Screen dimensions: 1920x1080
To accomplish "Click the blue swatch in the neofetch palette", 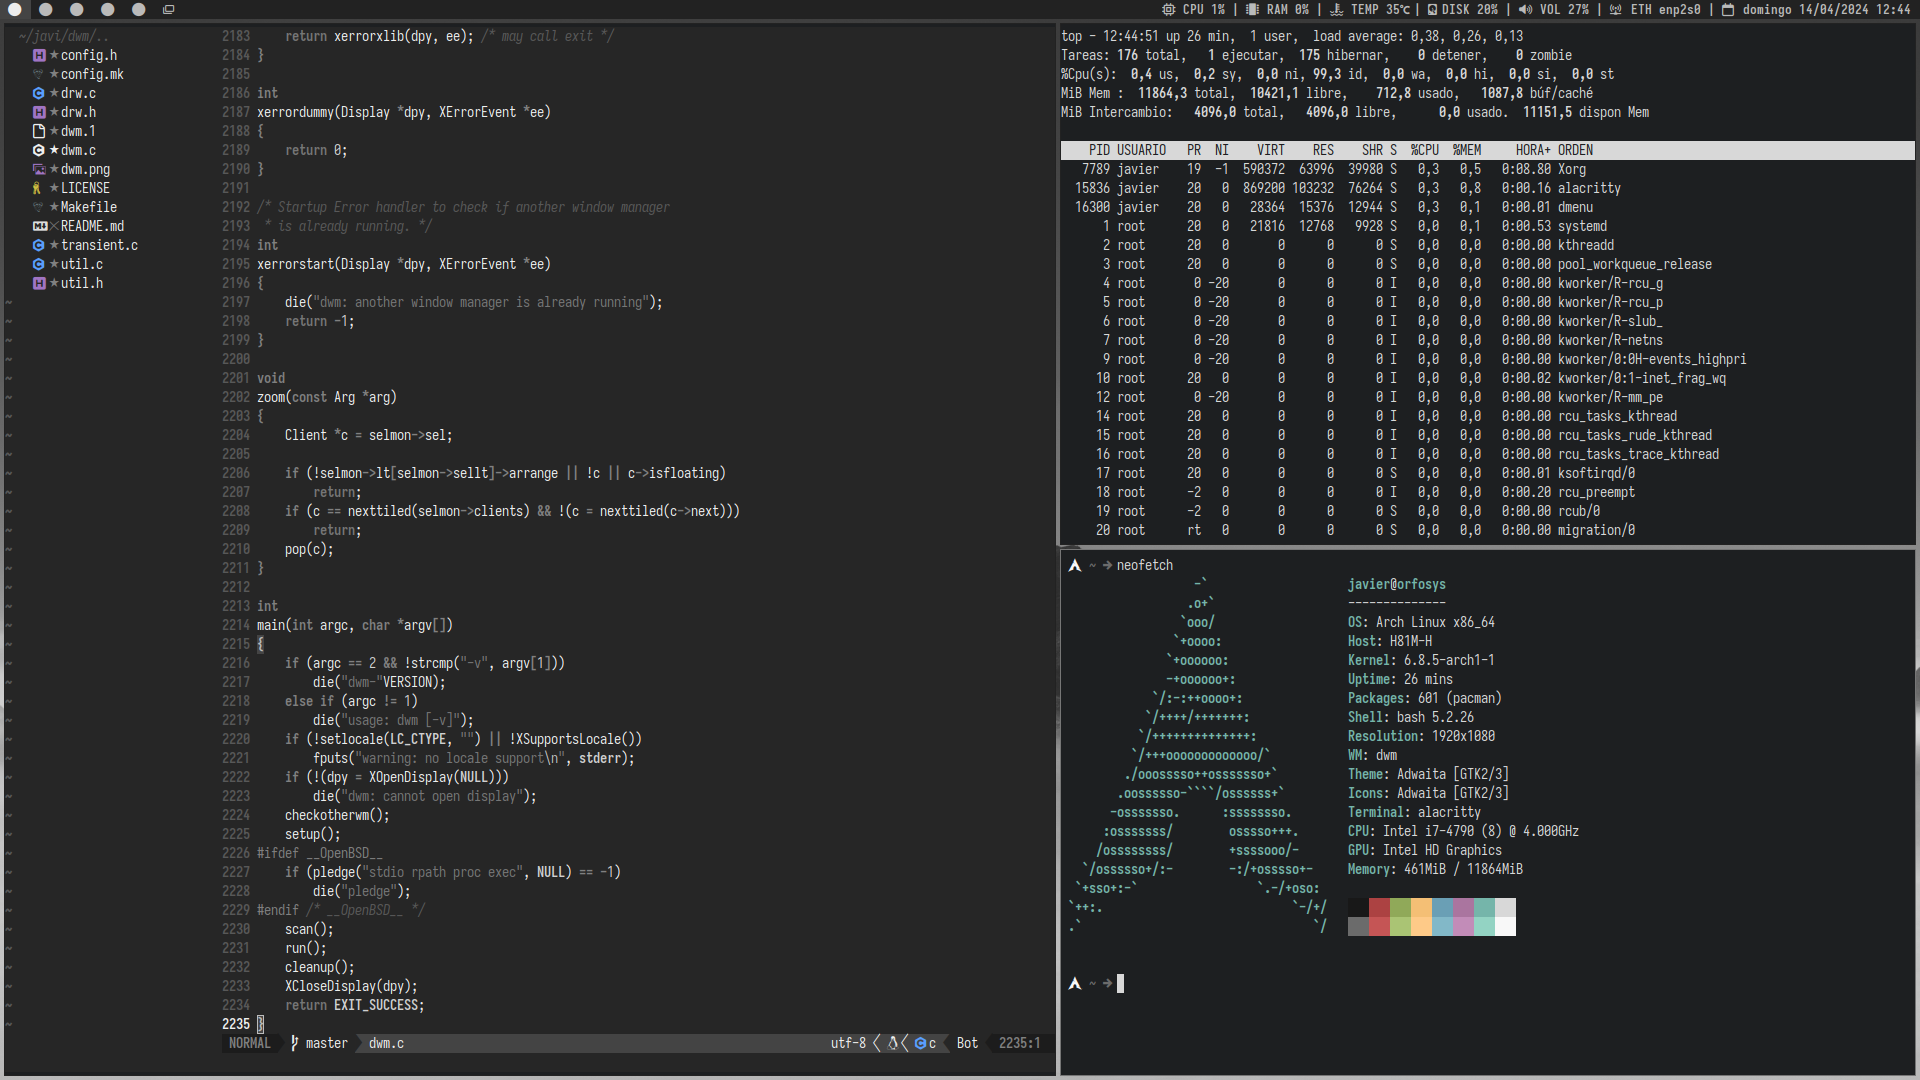I will pyautogui.click(x=1442, y=917).
